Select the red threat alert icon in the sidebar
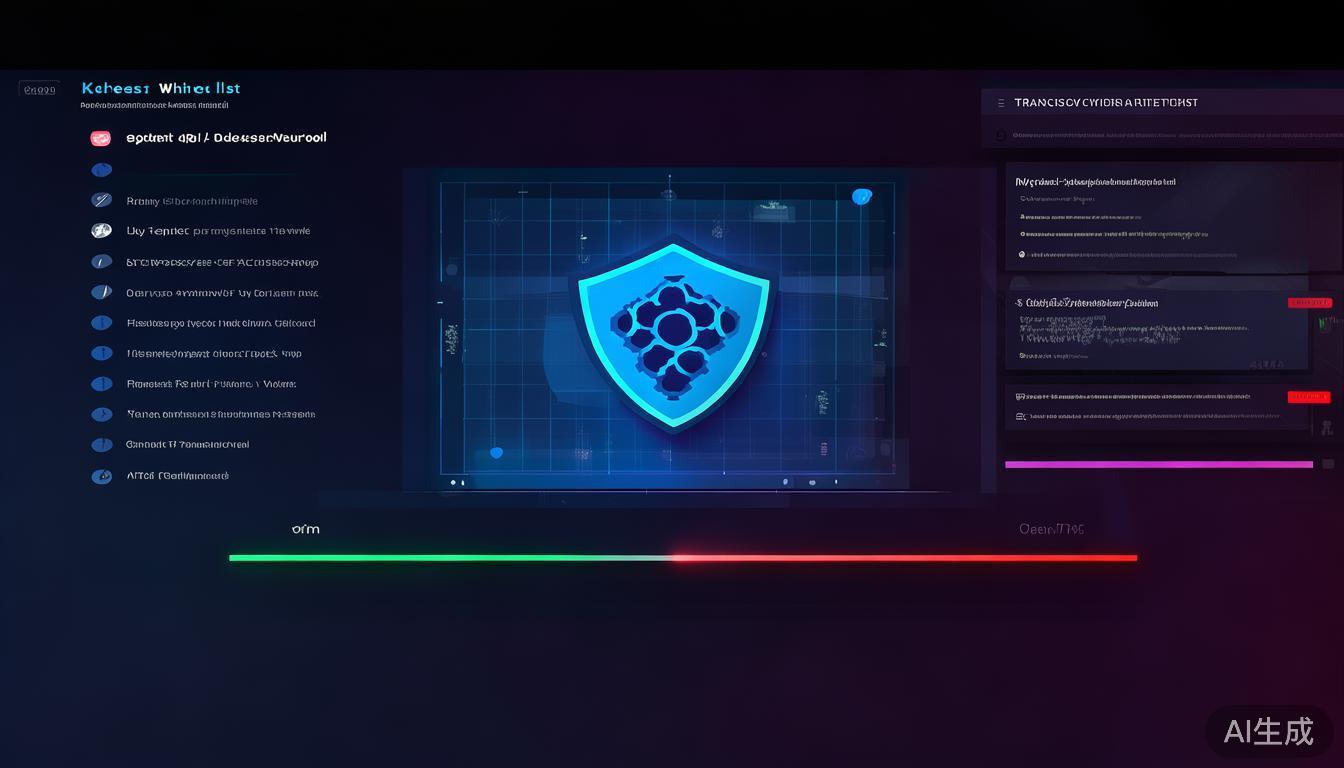Viewport: 1344px width, 768px height. [101, 137]
